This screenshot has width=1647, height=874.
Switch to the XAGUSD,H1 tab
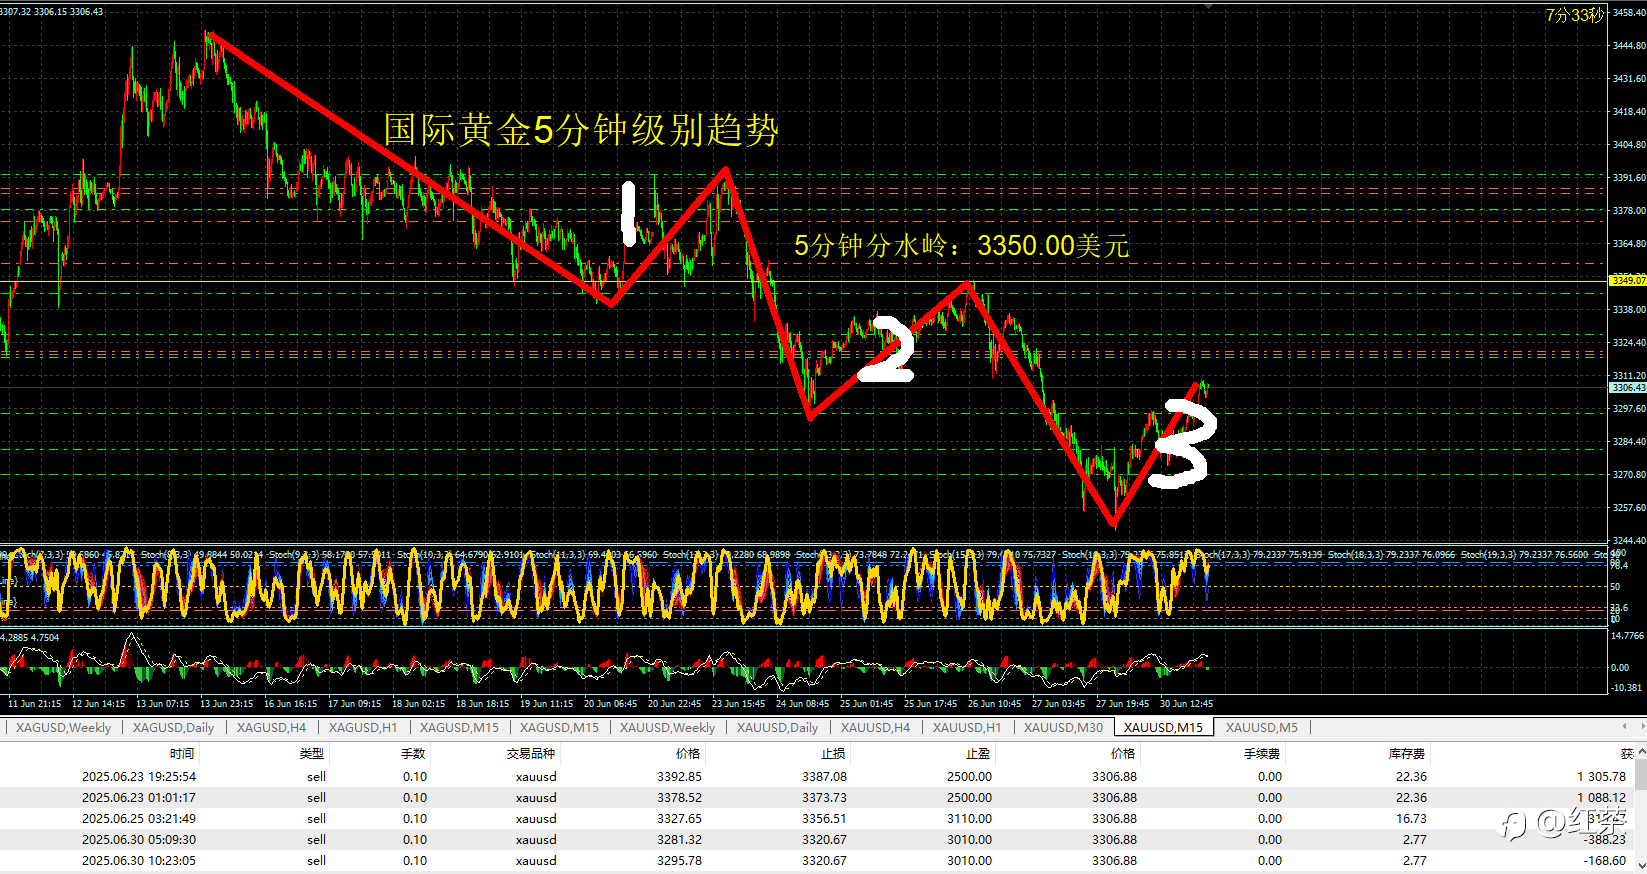[x=363, y=727]
